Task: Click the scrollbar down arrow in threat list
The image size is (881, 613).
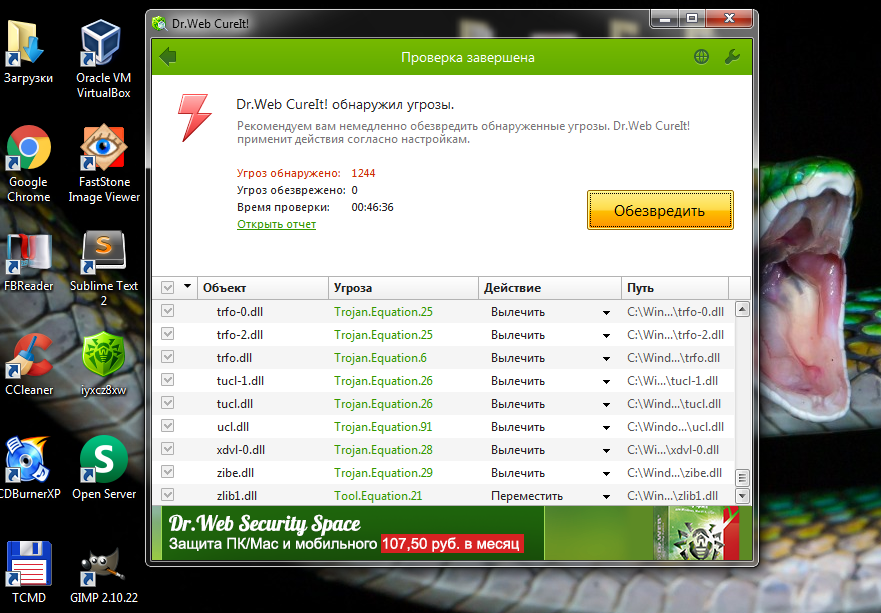Action: 742,496
